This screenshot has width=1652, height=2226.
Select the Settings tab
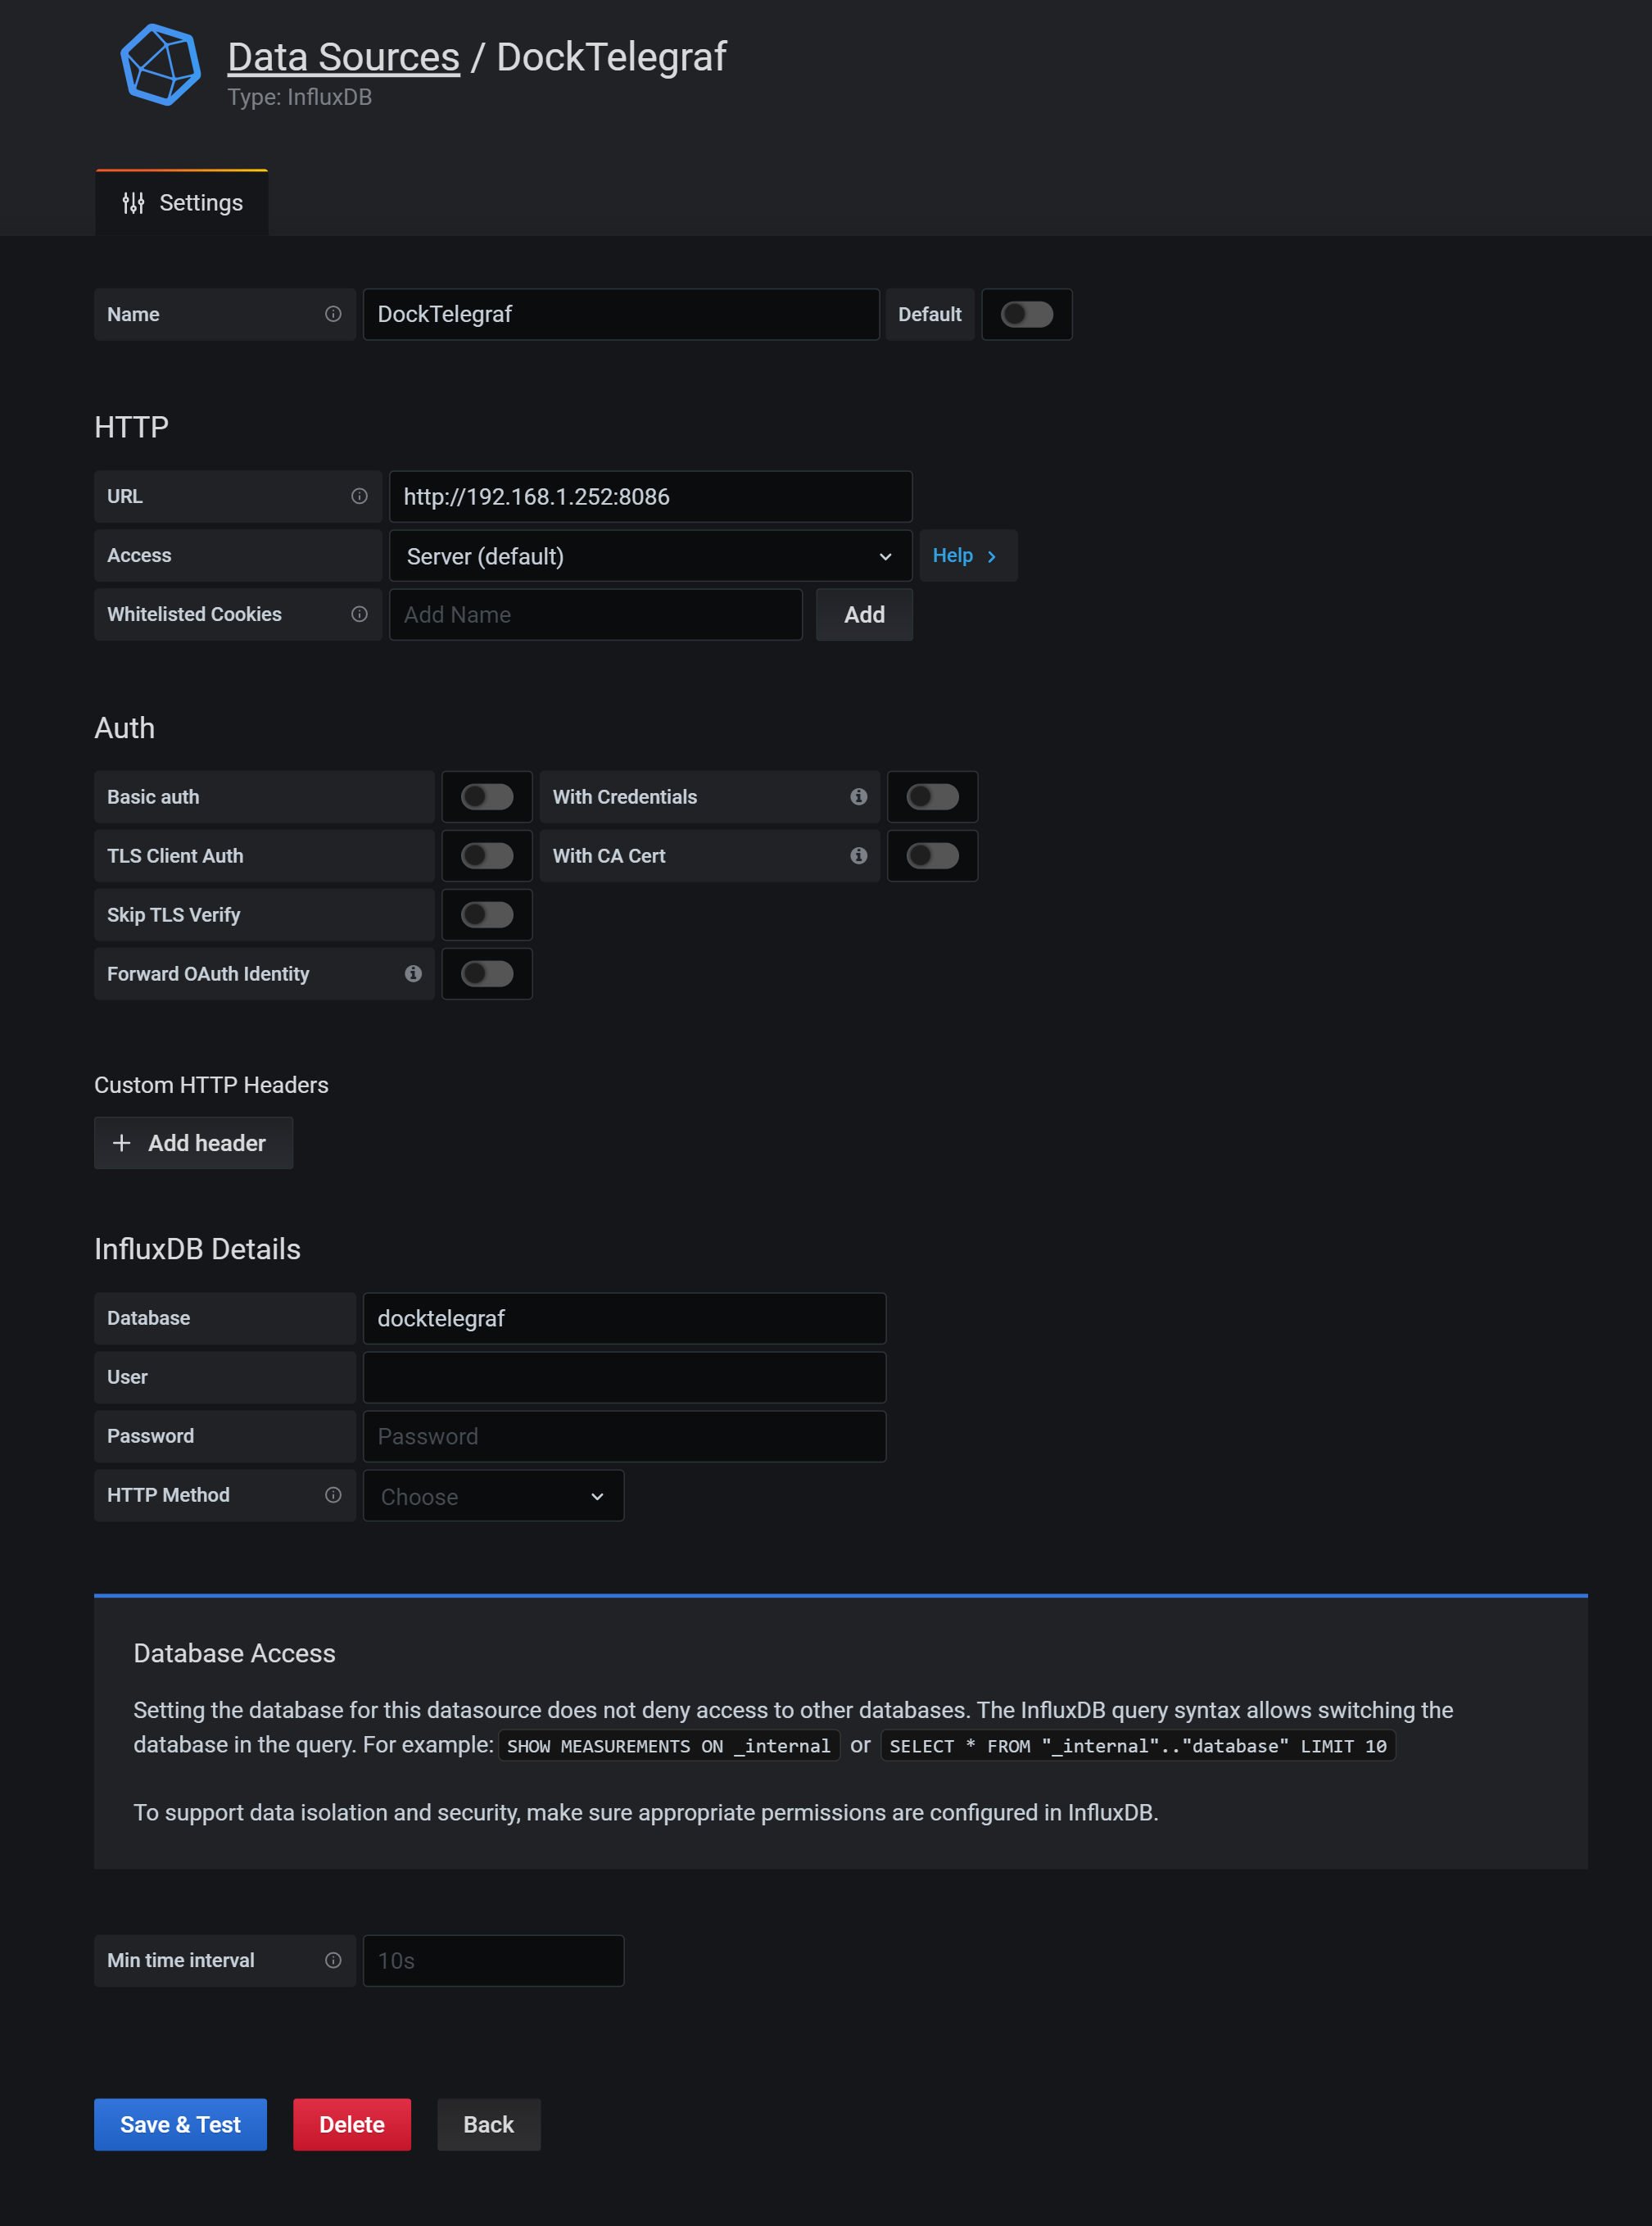182,203
